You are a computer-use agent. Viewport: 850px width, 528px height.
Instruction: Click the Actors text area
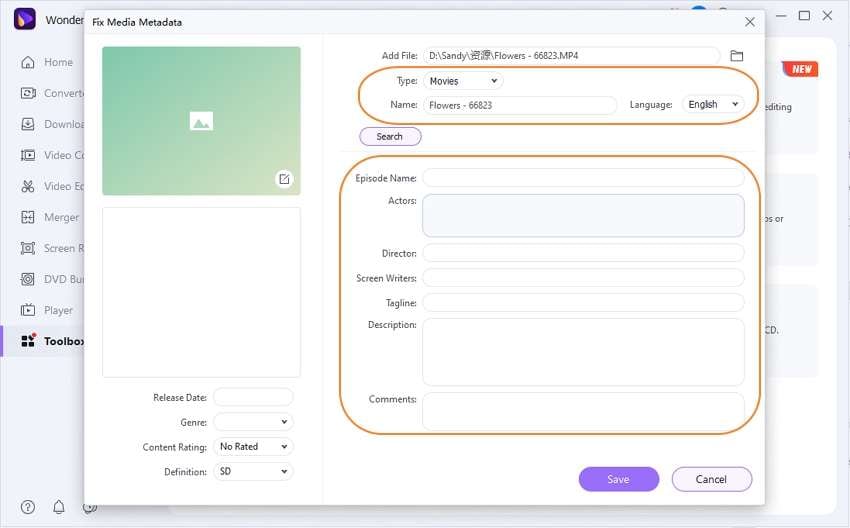point(583,216)
